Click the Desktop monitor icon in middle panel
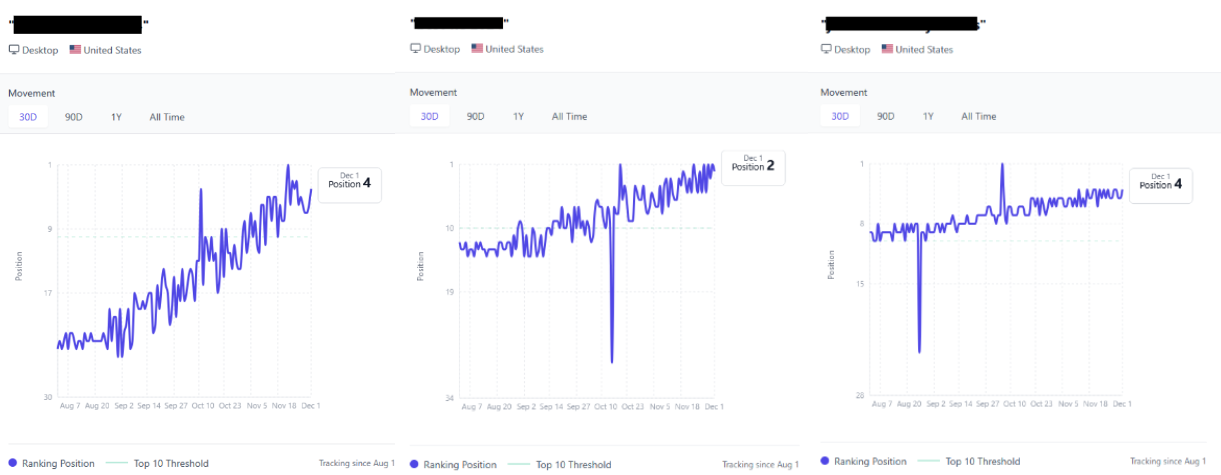 pyautogui.click(x=416, y=49)
